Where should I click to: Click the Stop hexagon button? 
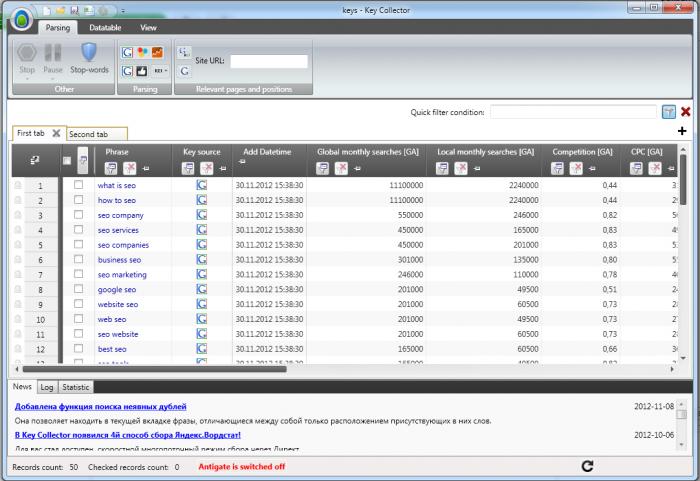(27, 53)
